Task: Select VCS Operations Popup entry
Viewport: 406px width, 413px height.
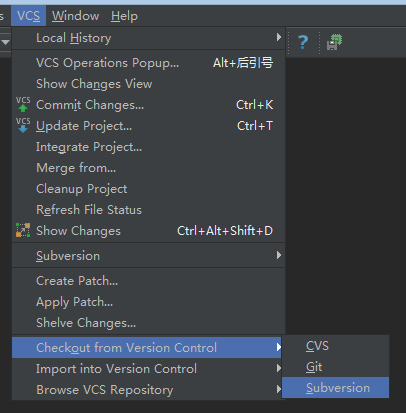Action: (148, 63)
